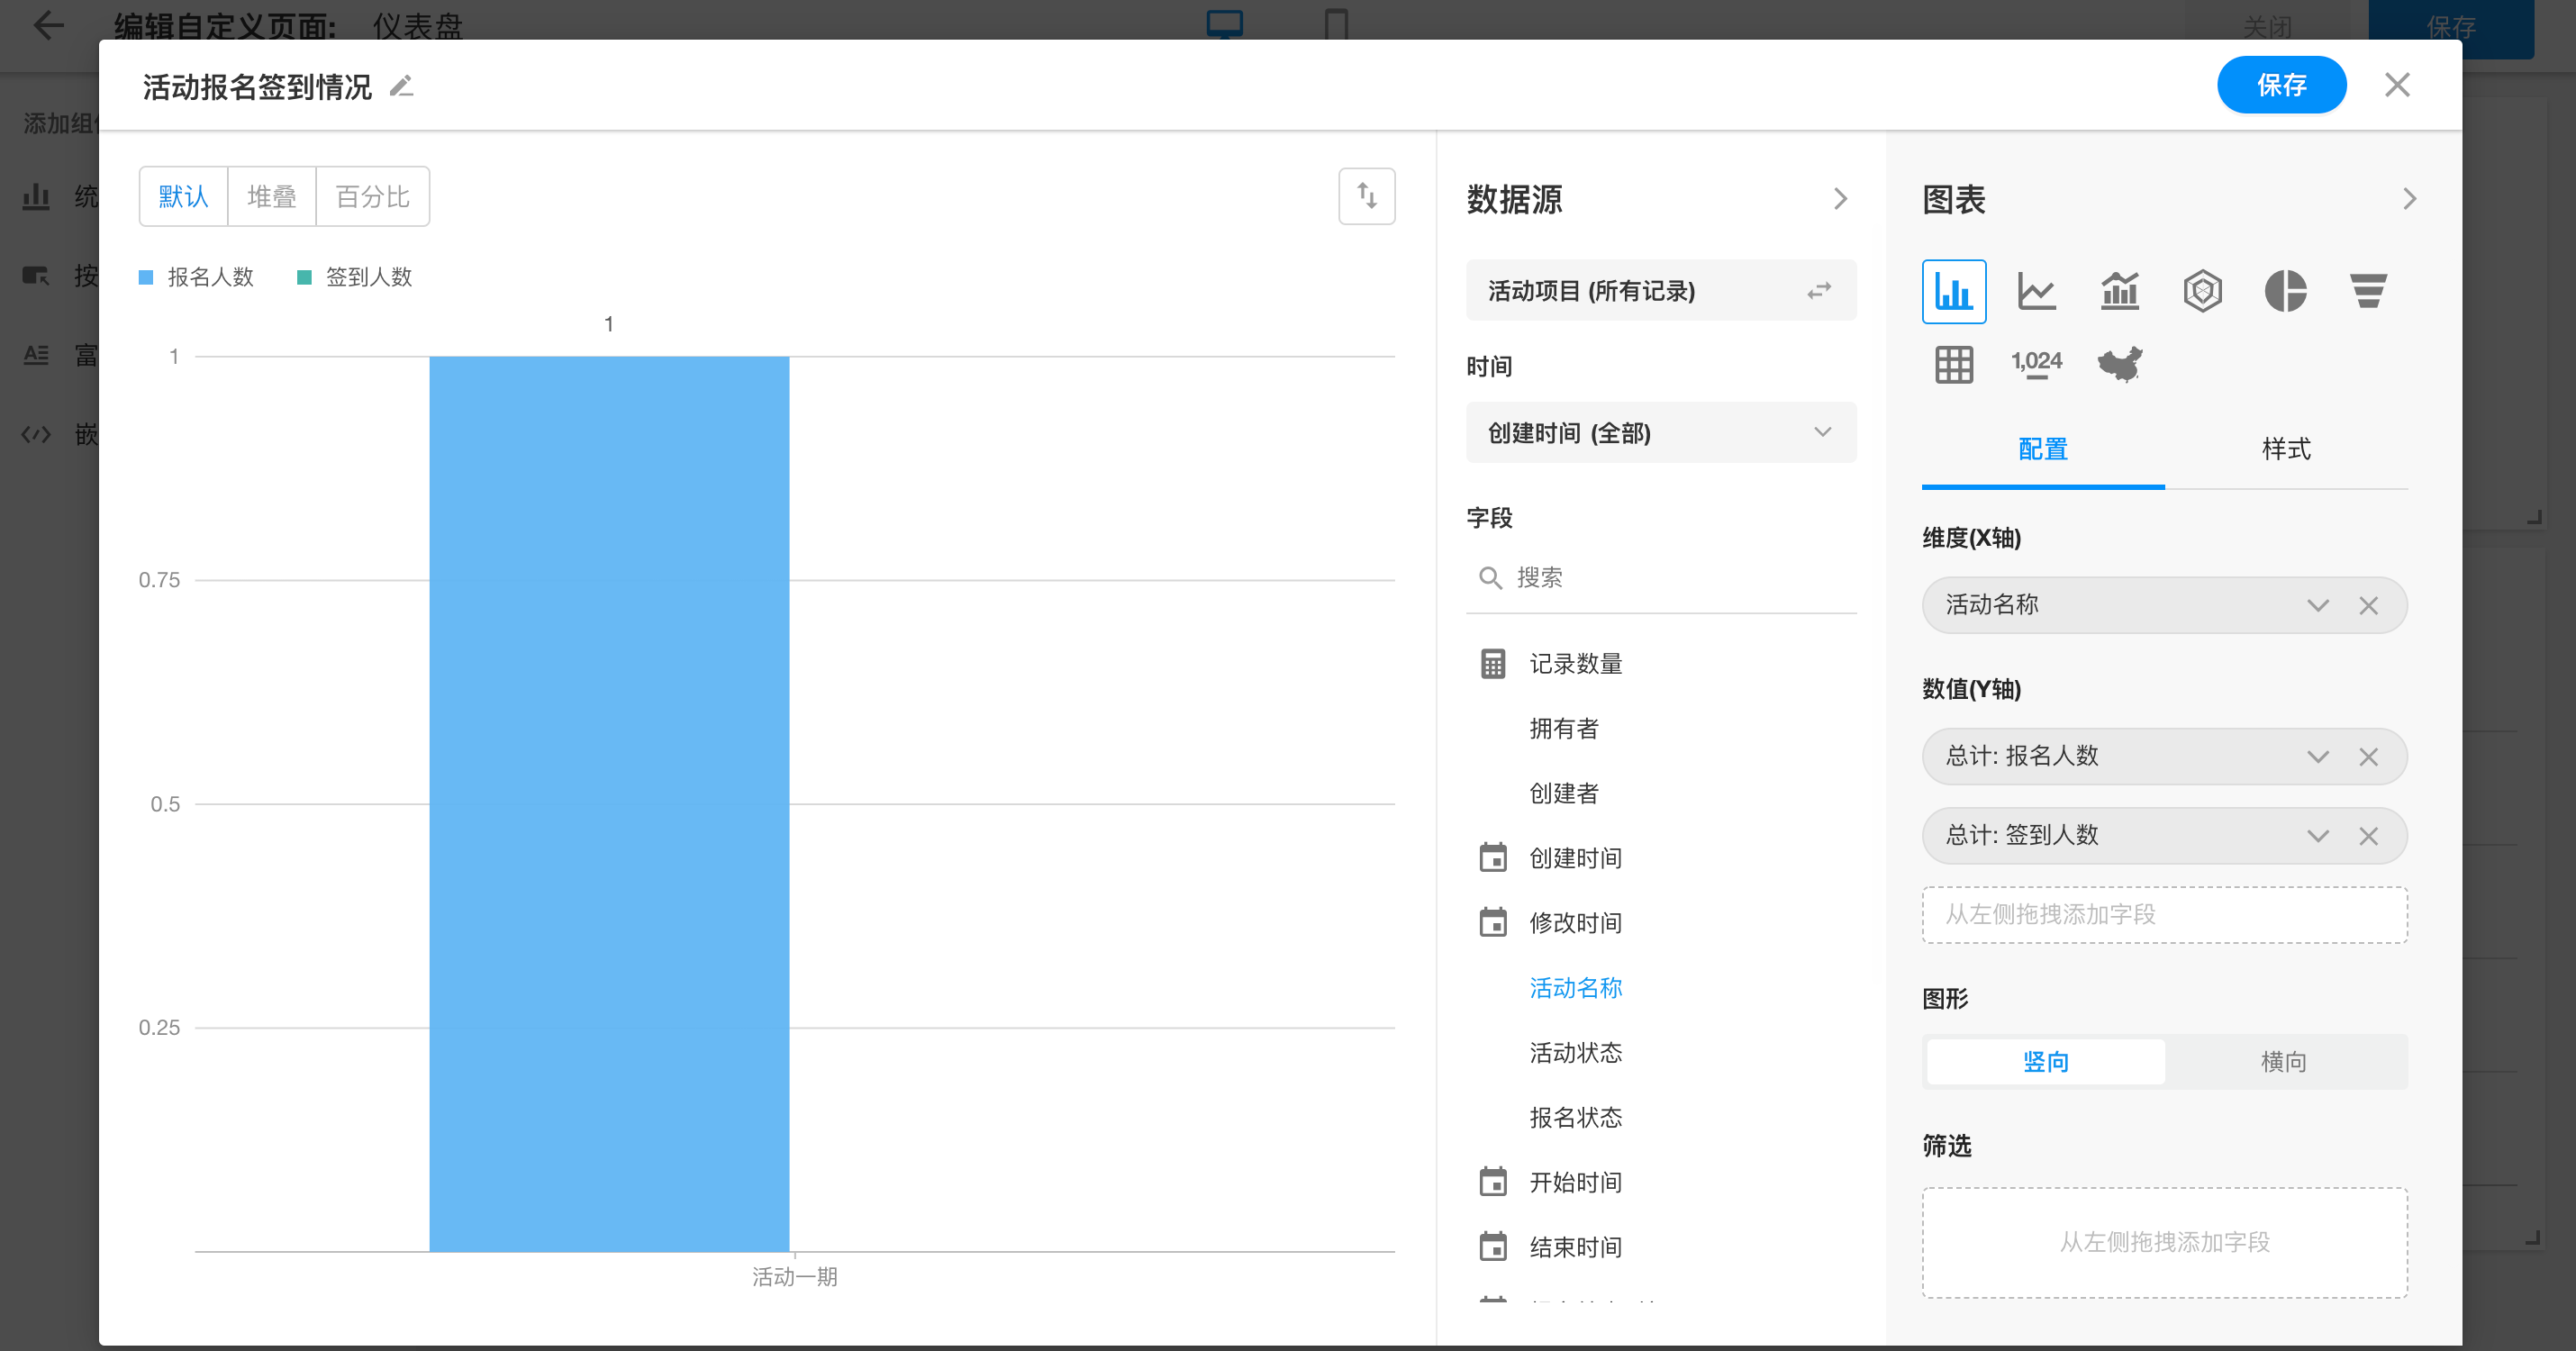Switch to the 样式 tab
Screen dimensions: 2576x1351
coord(2285,449)
